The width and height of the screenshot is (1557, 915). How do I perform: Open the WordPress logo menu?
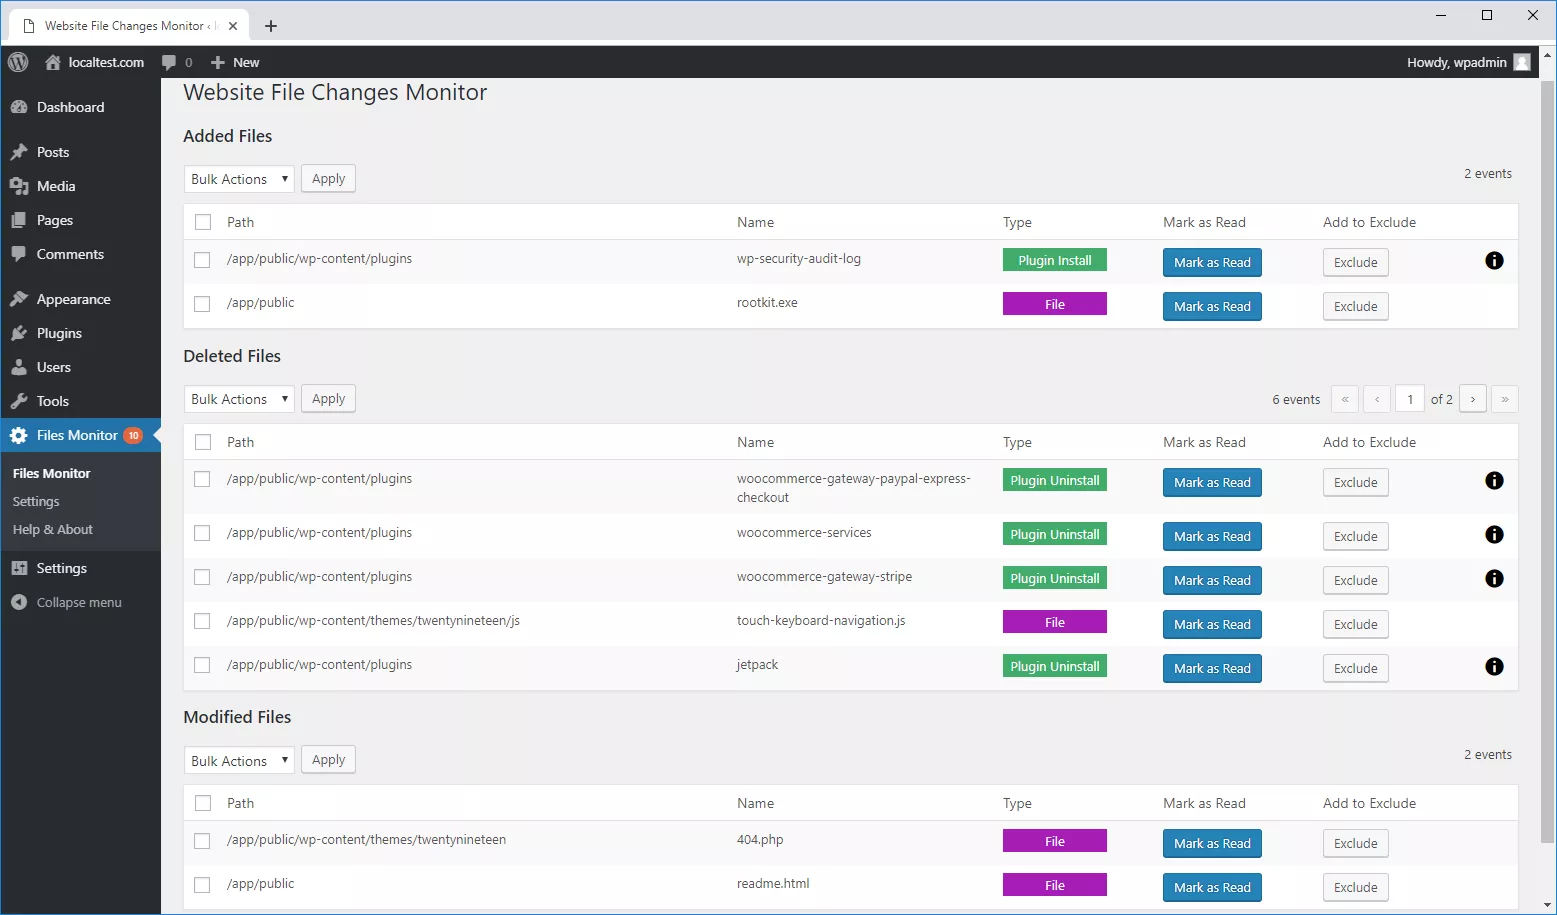pos(18,62)
